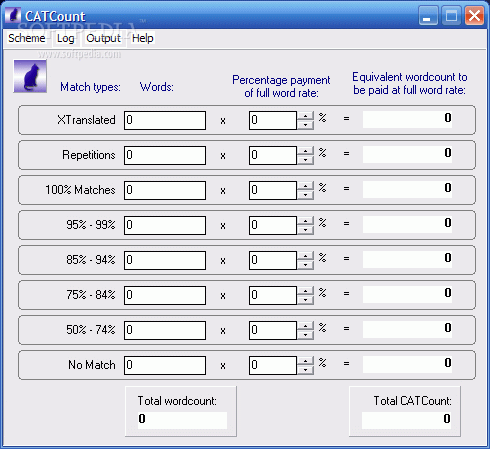Open the Log menu
The height and width of the screenshot is (449, 490).
[x=65, y=38]
